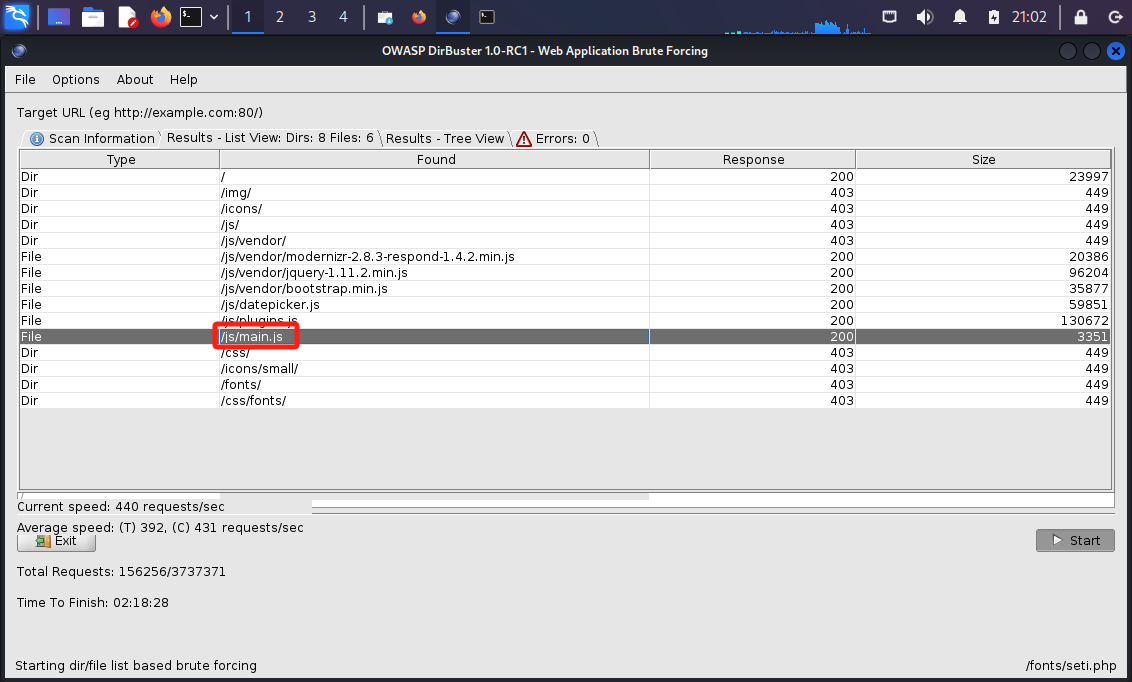
Task: Lock the screen with the padlock icon
Action: click(1081, 17)
